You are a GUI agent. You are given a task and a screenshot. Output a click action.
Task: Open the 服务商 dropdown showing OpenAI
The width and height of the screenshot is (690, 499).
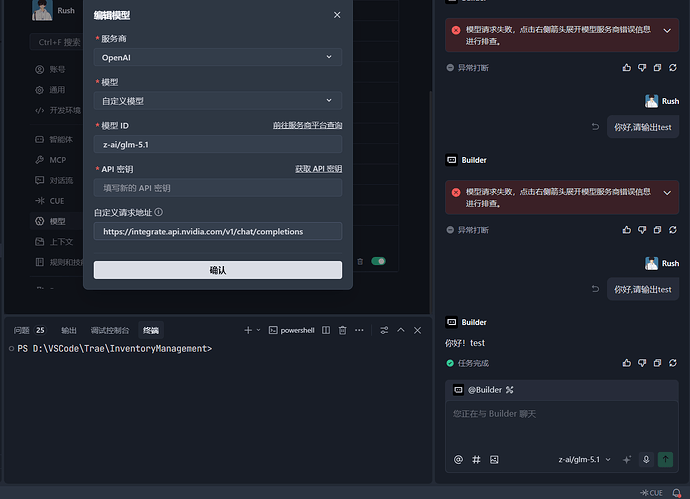pyautogui.click(x=218, y=57)
